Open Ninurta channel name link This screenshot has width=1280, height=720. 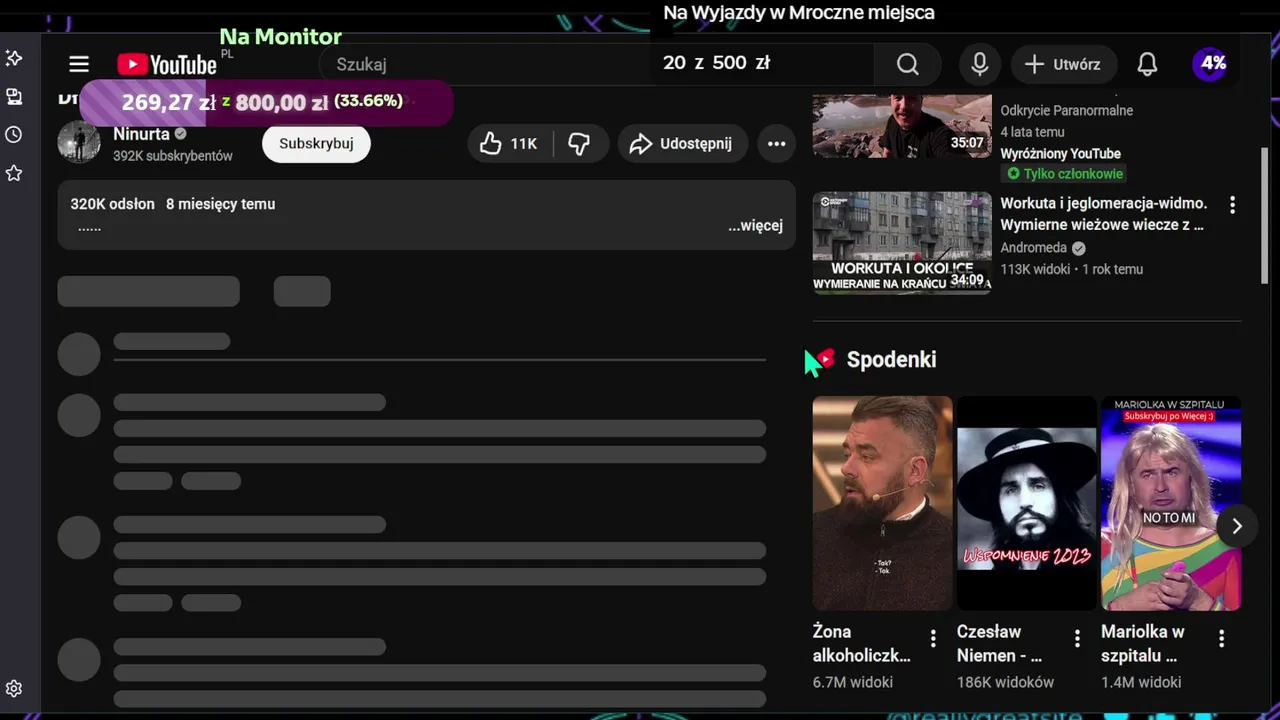[x=141, y=134]
